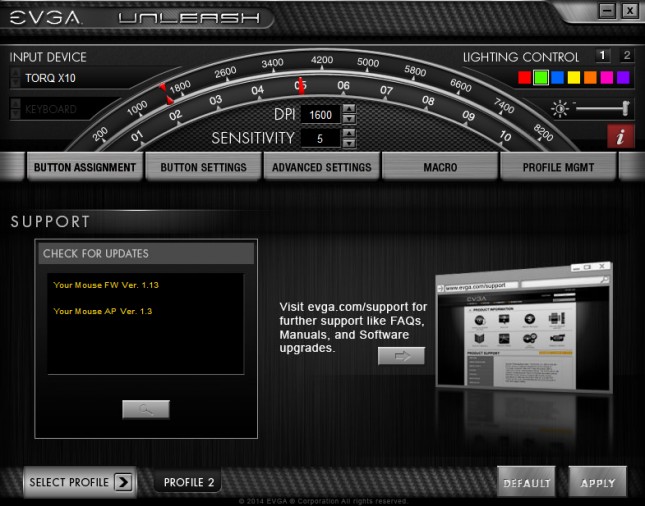Viewport: 645px width, 506px height.
Task: Click the magnifier check-for-updates button
Action: coord(146,409)
